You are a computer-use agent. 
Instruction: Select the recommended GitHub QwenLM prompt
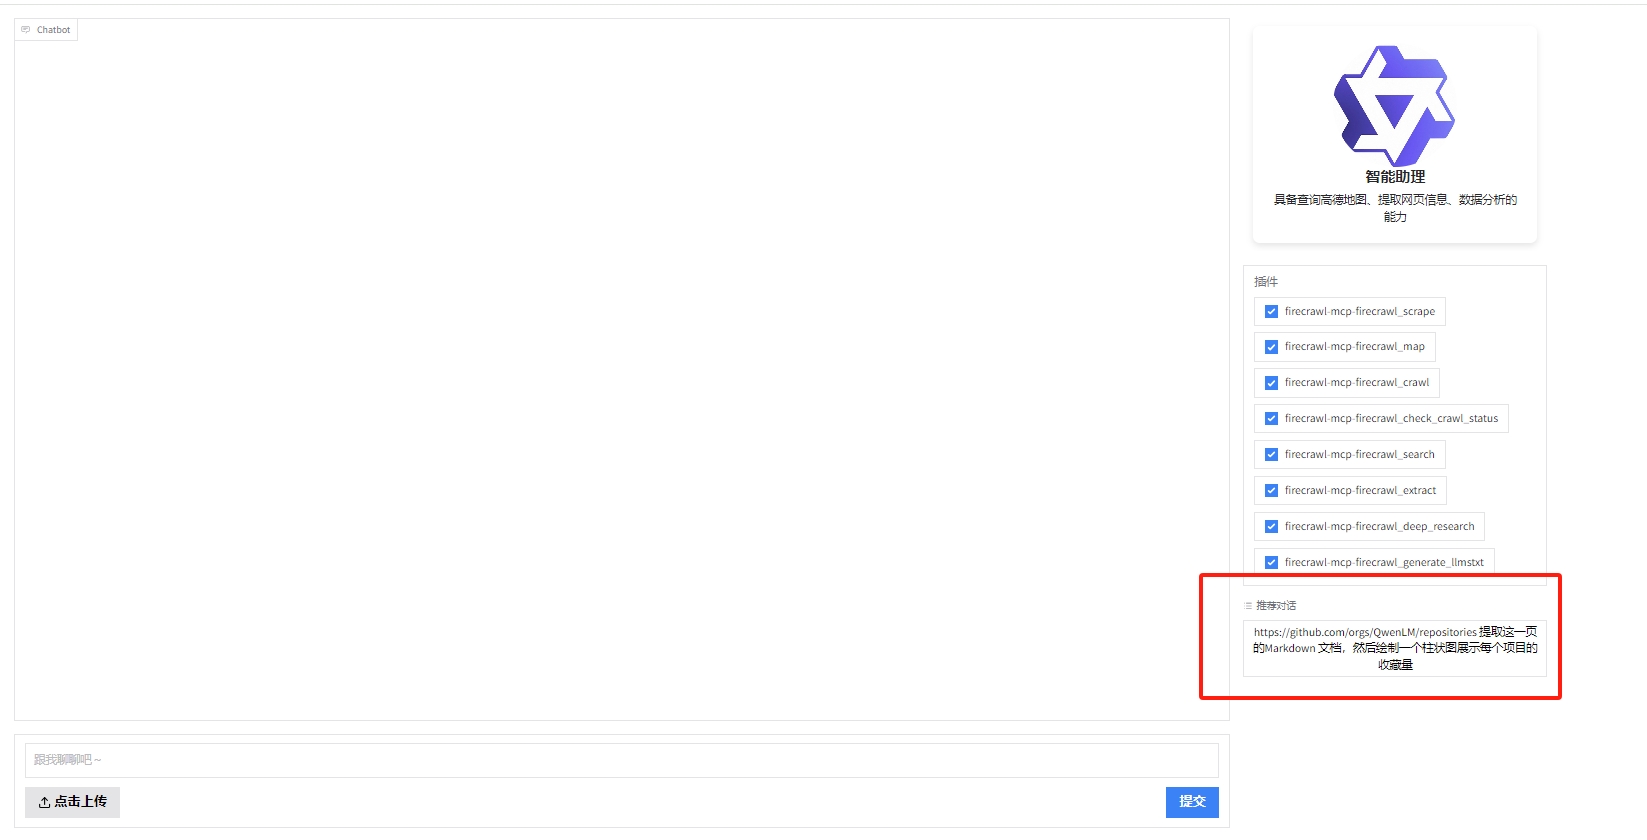click(x=1395, y=648)
